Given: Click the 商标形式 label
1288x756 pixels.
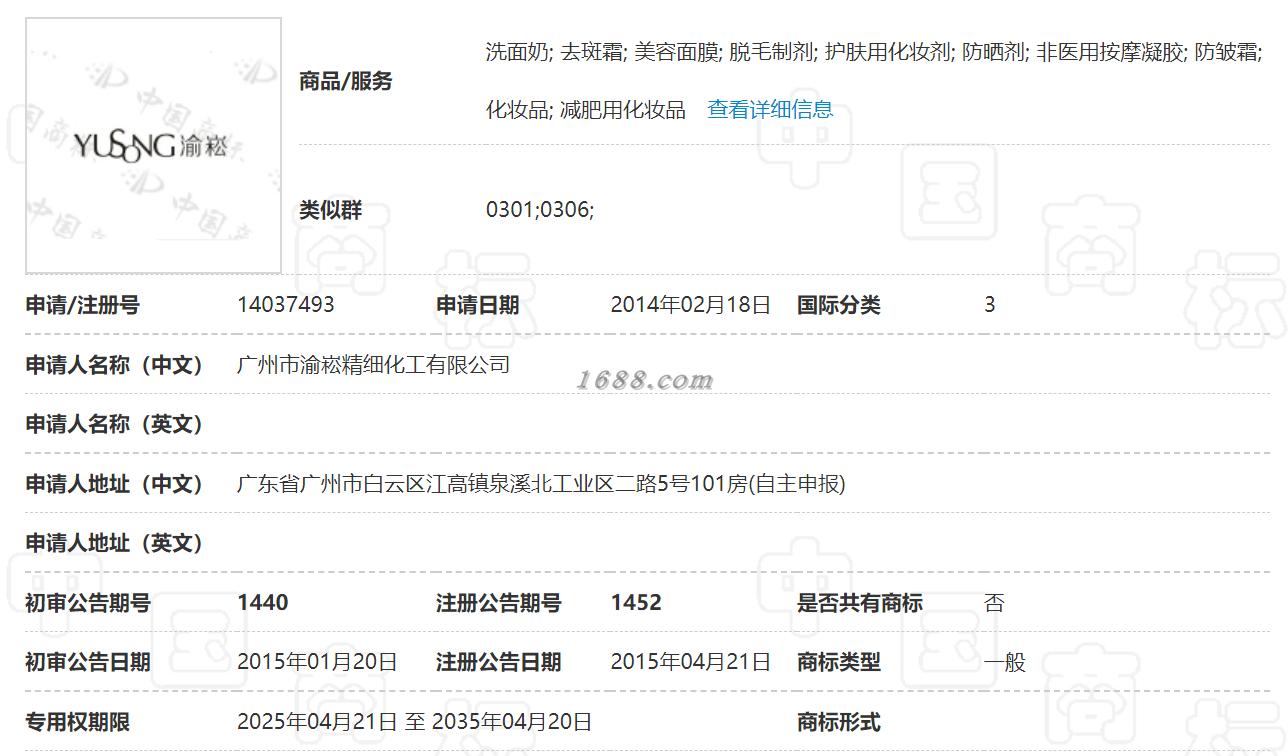Looking at the screenshot, I should tap(839, 723).
